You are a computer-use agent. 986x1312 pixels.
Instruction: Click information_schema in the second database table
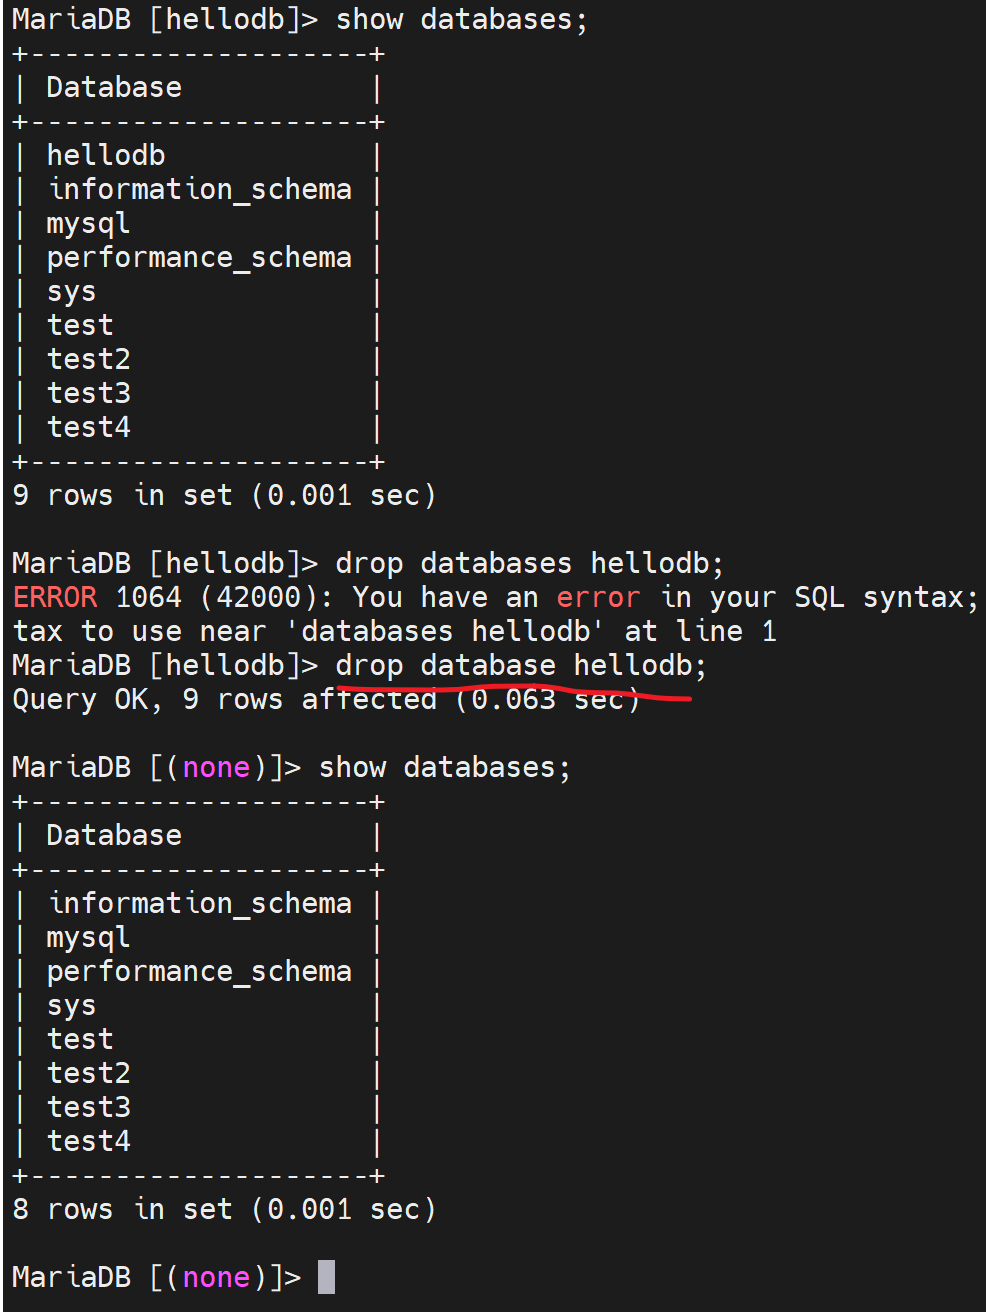coord(200,903)
